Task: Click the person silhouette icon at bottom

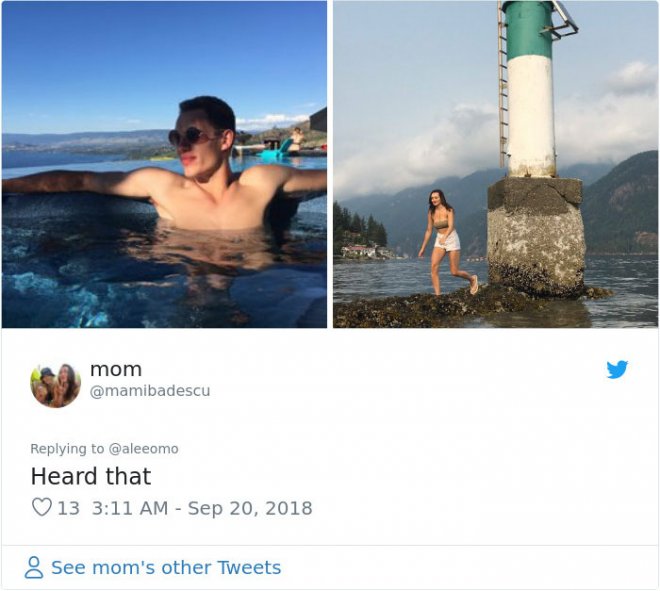Action: pos(34,568)
